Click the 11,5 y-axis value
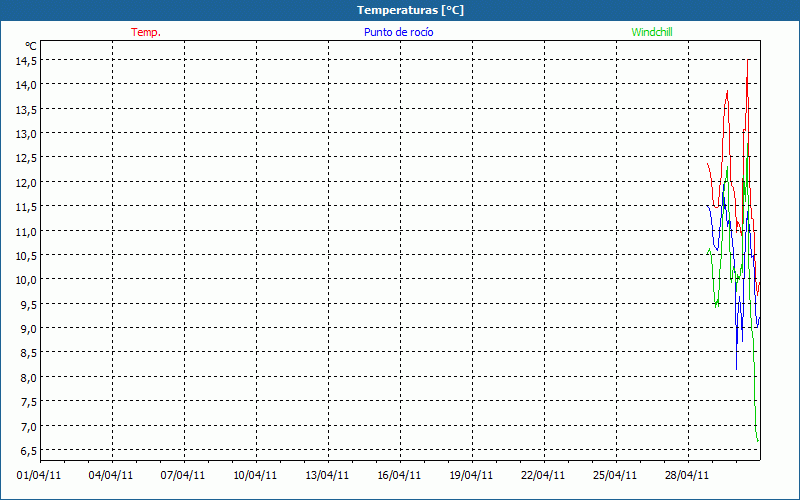Screen dimensions: 800x500 [26, 207]
